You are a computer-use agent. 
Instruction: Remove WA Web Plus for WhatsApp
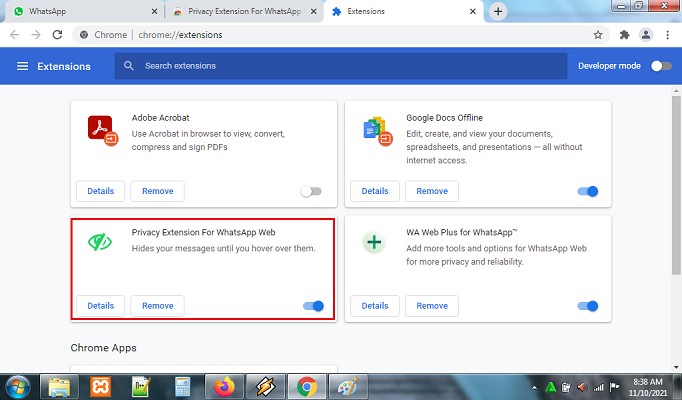(x=432, y=306)
